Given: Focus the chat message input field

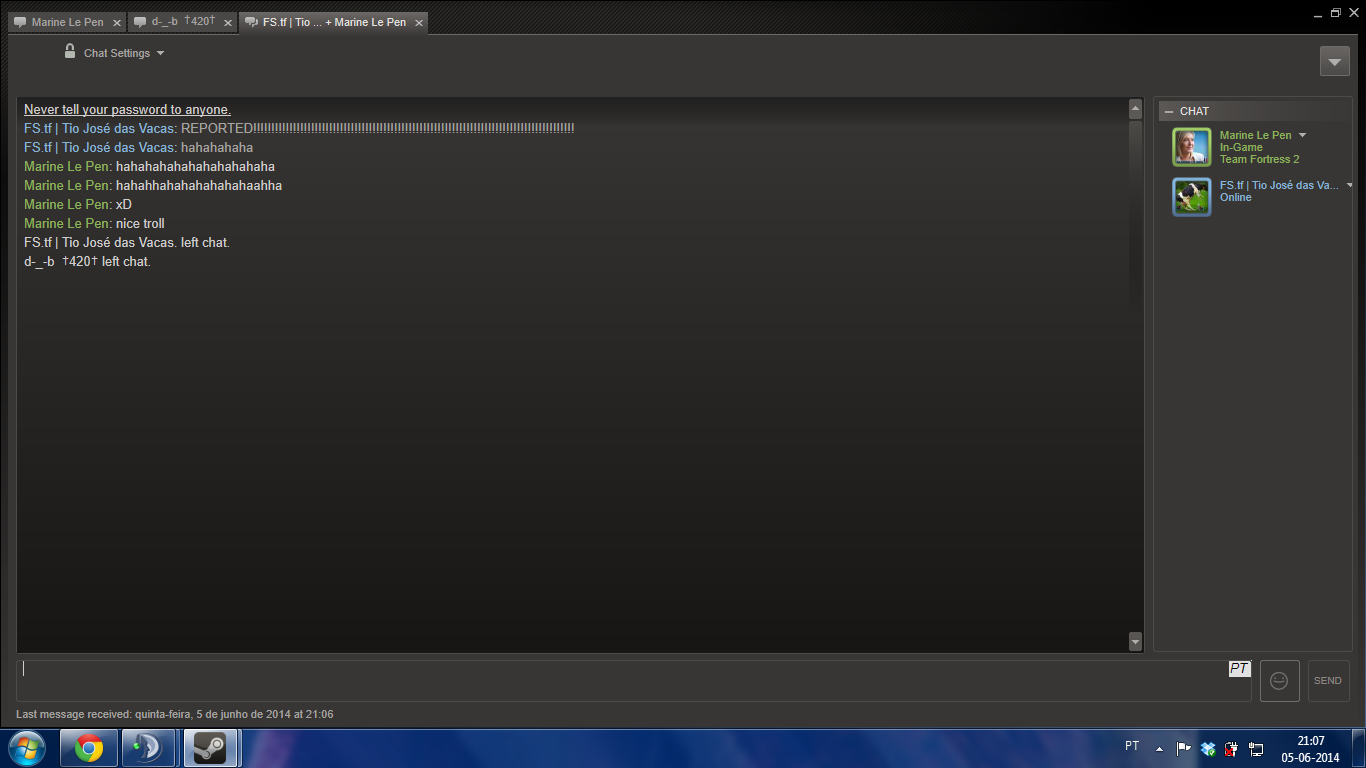Looking at the screenshot, I should pos(634,681).
